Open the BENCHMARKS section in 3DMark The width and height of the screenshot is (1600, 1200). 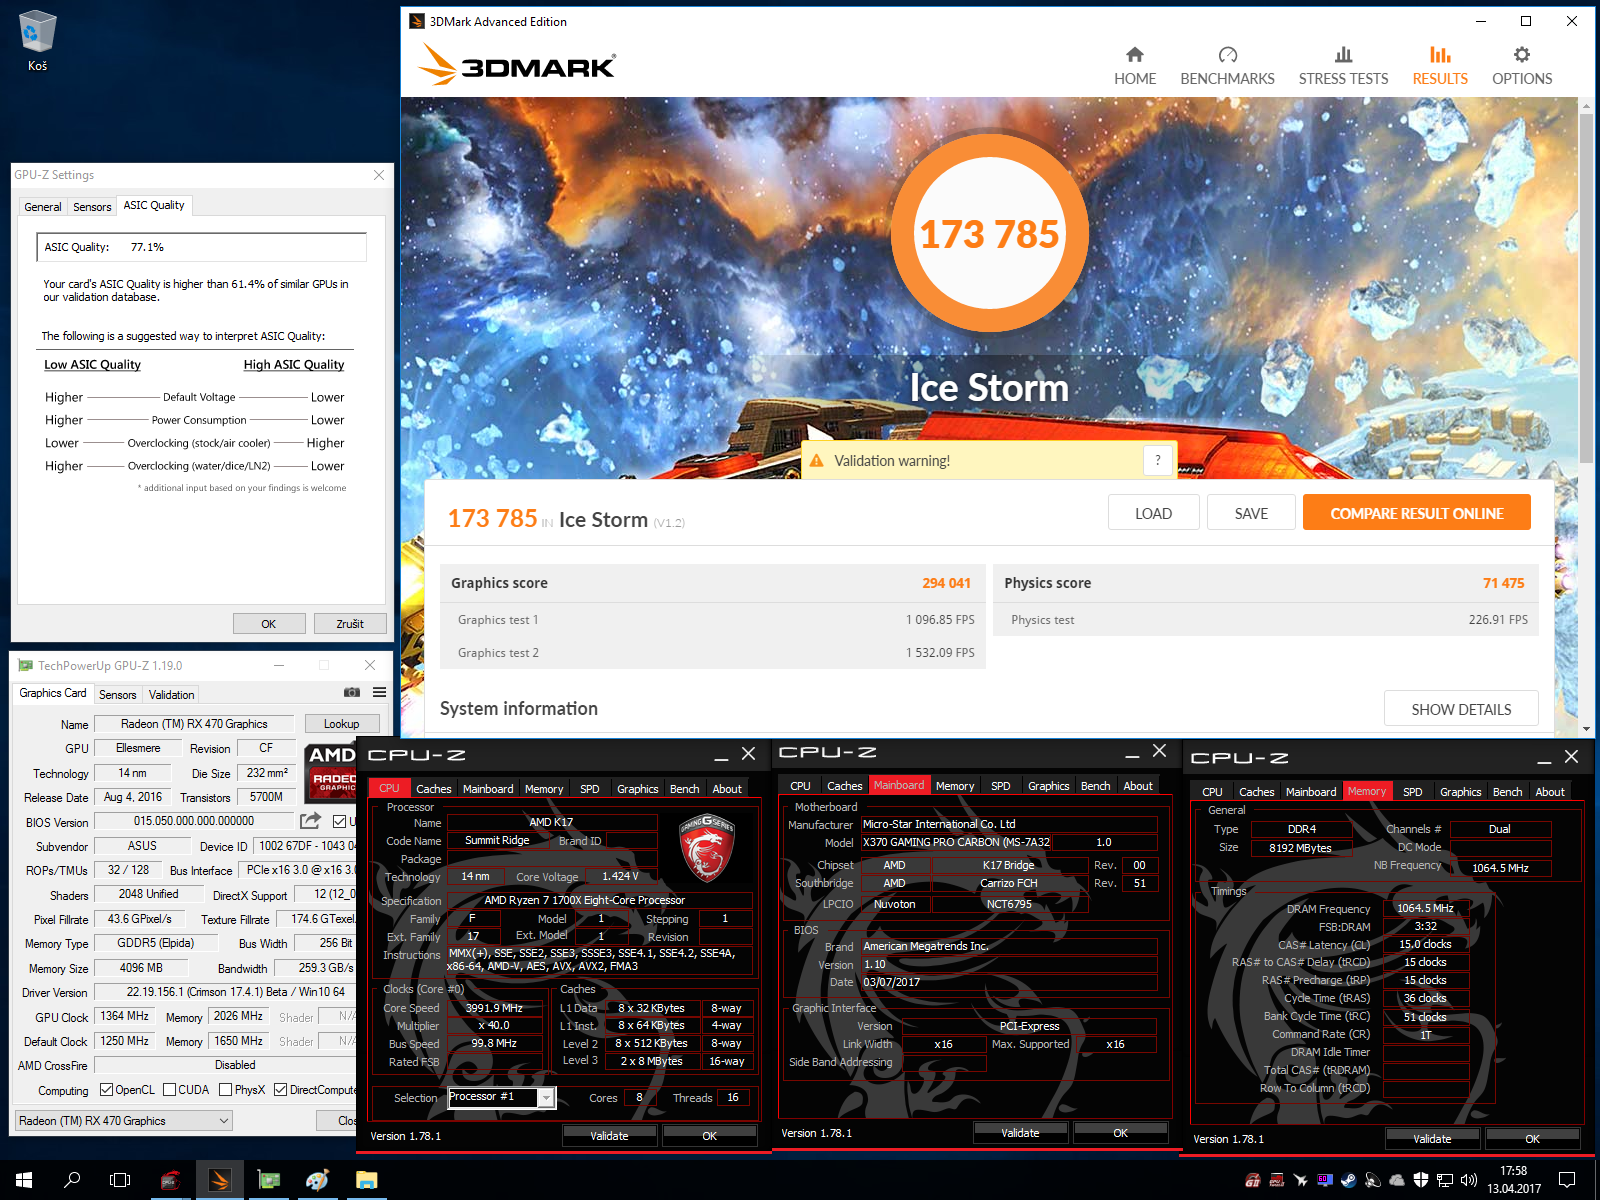pyautogui.click(x=1227, y=67)
